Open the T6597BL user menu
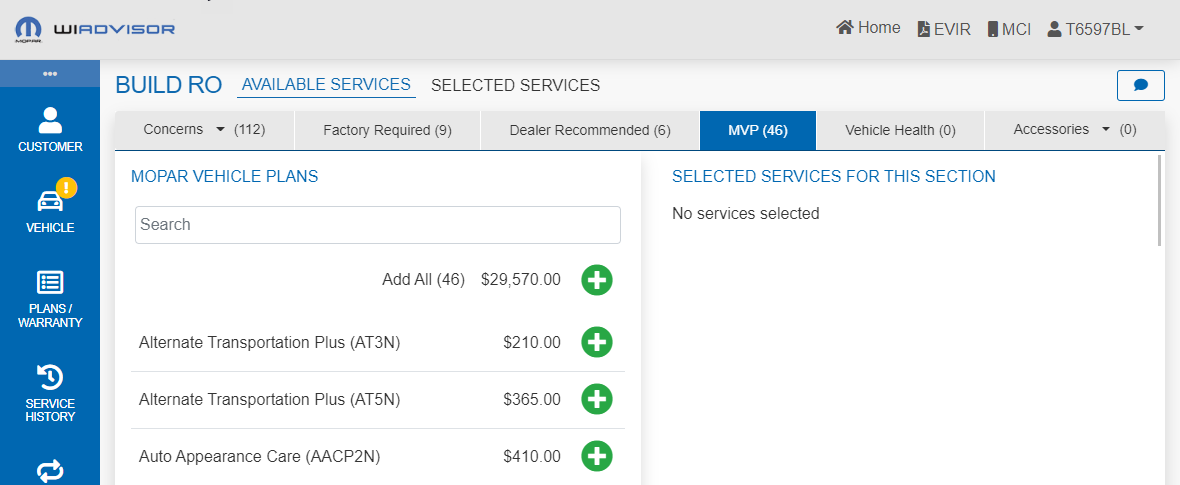1180x485 pixels. coord(1095,29)
